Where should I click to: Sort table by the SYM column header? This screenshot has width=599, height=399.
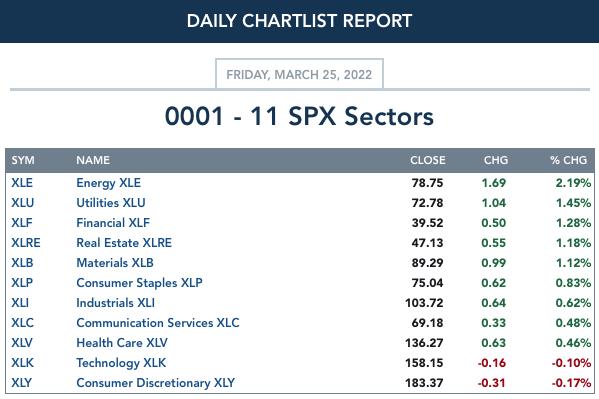tap(23, 160)
